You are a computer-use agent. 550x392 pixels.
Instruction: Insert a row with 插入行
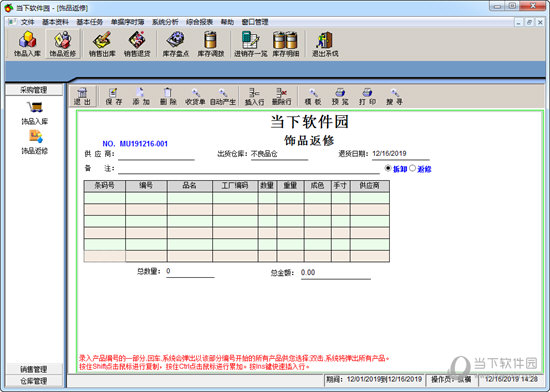pyautogui.click(x=254, y=96)
